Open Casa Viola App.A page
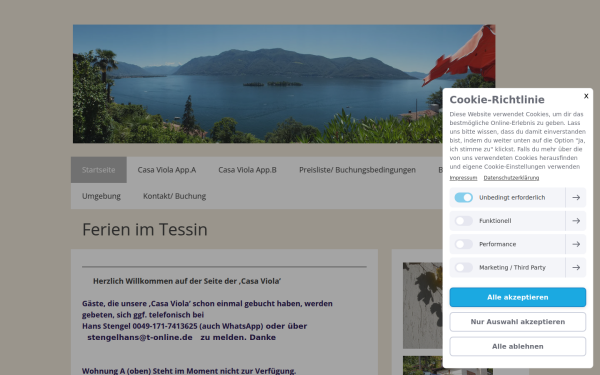Image resolution: width=600 pixels, height=375 pixels. 167,170
